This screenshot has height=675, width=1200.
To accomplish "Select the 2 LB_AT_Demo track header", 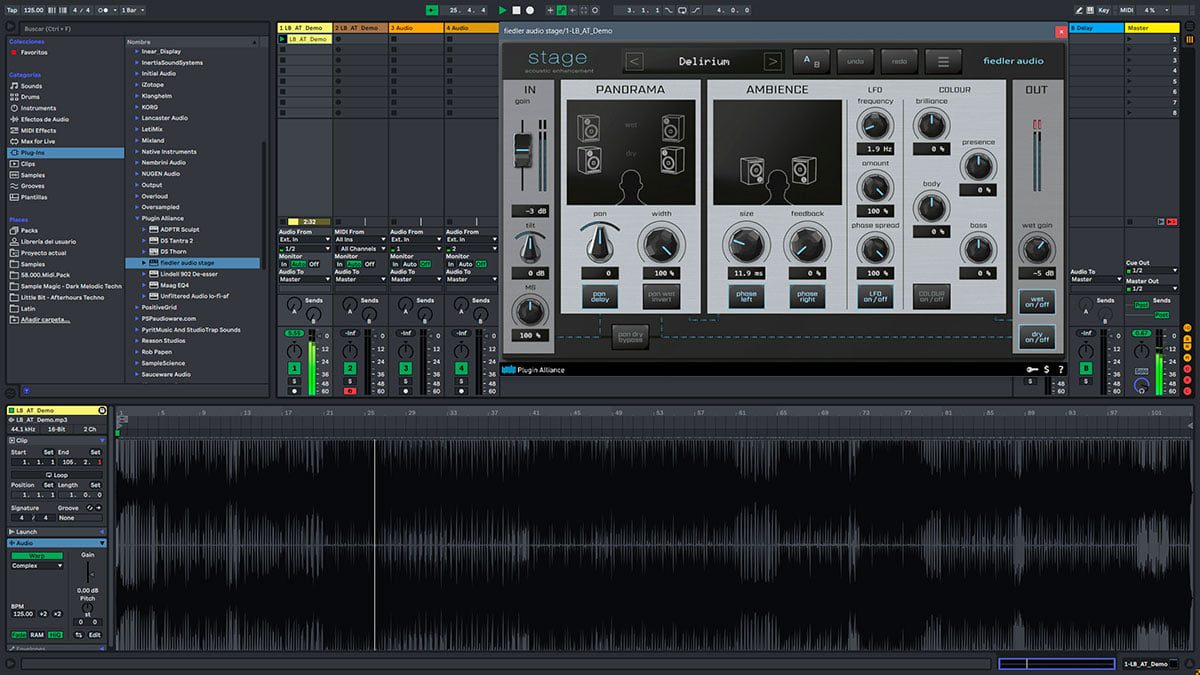I will pos(360,27).
